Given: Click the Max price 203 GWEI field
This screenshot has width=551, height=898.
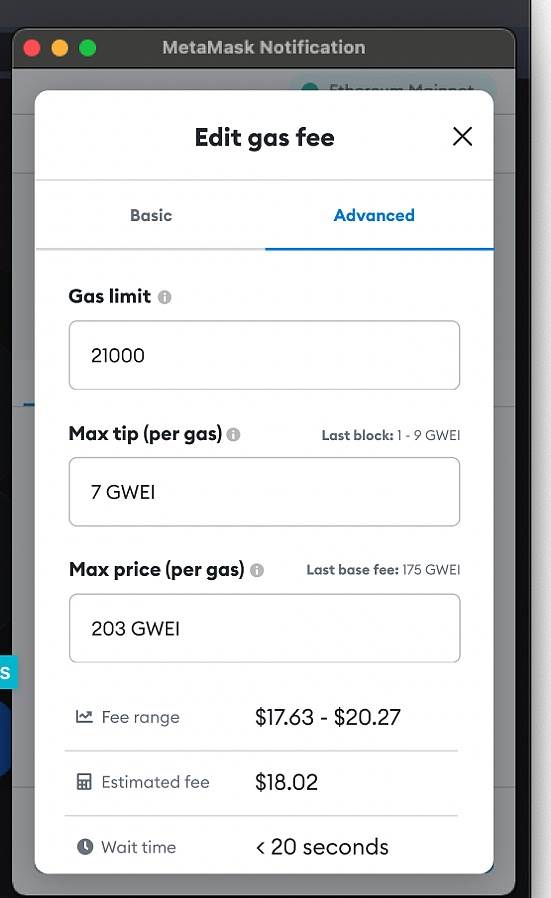Looking at the screenshot, I should 264,628.
